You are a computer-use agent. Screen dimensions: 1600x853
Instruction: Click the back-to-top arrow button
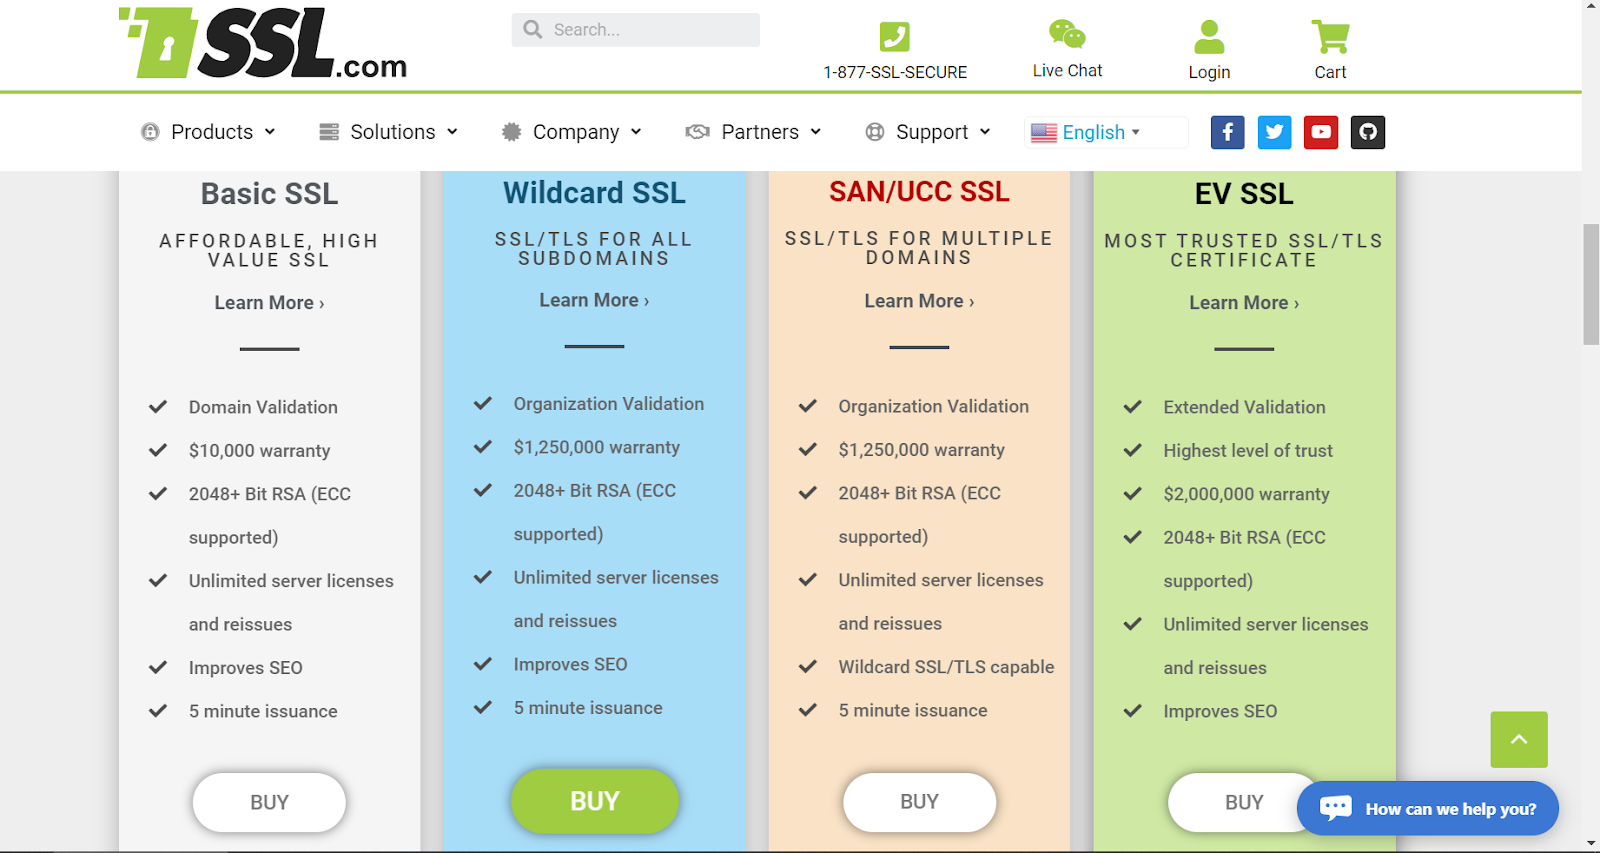1519,740
